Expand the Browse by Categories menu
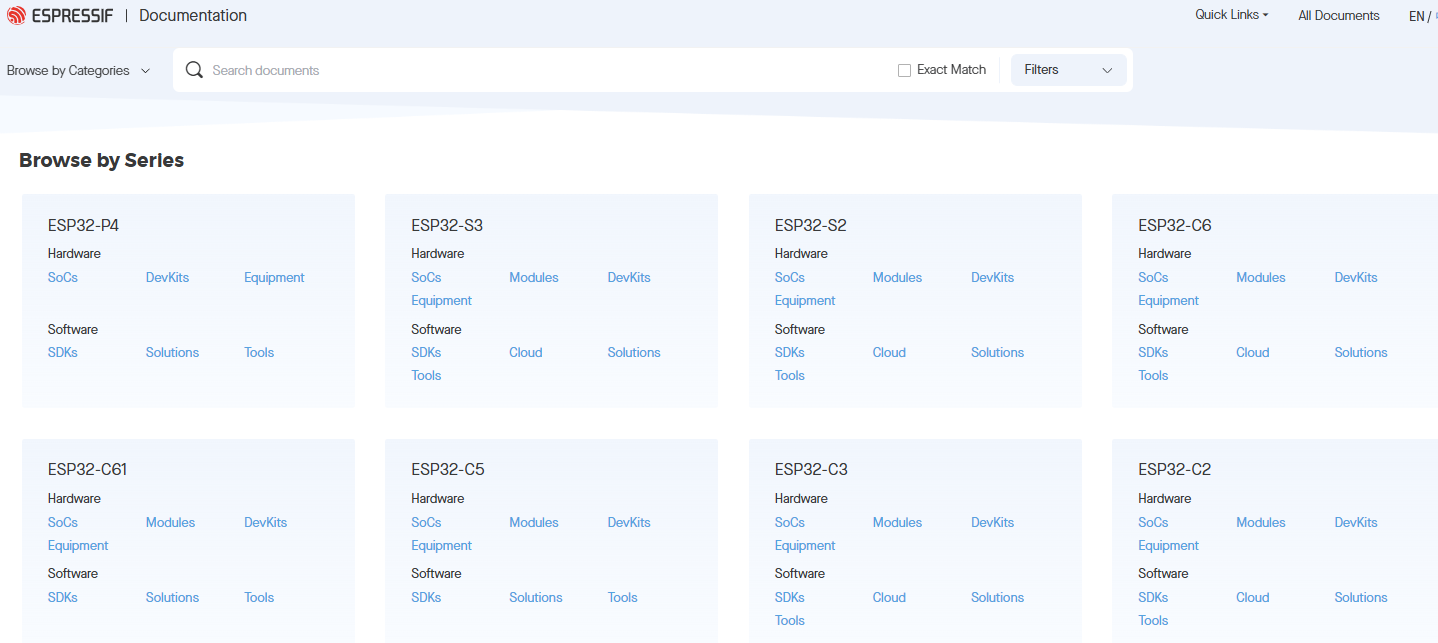1438x643 pixels. click(x=78, y=71)
